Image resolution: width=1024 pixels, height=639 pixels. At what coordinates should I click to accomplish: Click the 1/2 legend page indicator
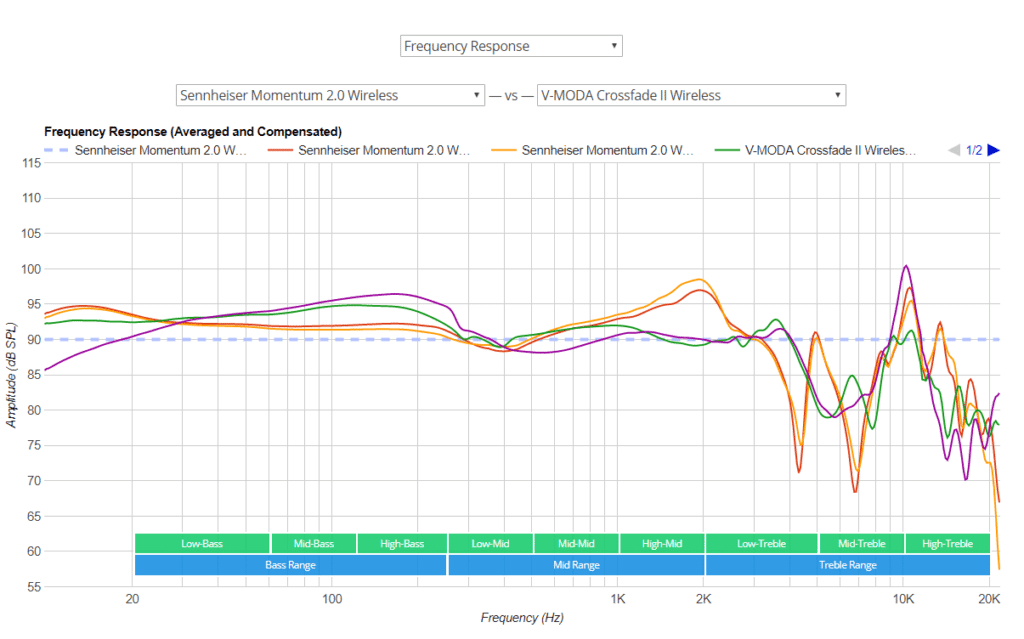974,150
